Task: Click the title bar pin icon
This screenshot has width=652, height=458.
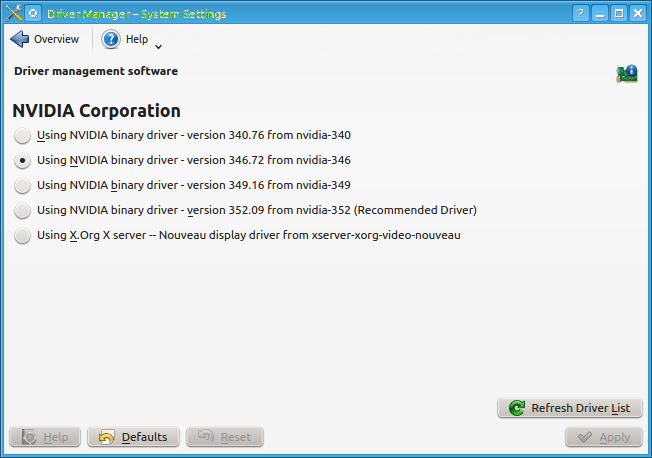Action: coord(33,13)
